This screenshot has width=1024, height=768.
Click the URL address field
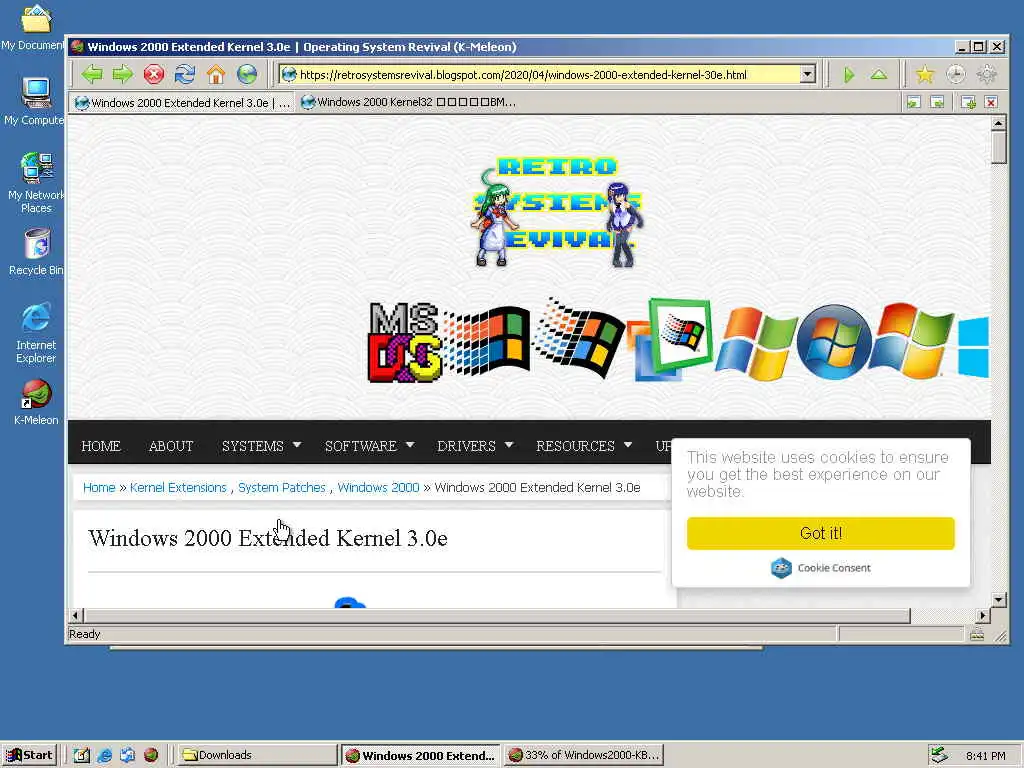(549, 74)
